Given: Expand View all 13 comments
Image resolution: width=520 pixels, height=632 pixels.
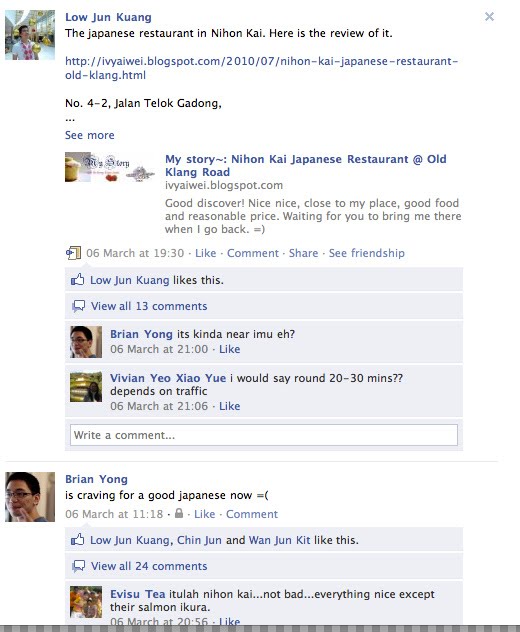Looking at the screenshot, I should [x=149, y=306].
